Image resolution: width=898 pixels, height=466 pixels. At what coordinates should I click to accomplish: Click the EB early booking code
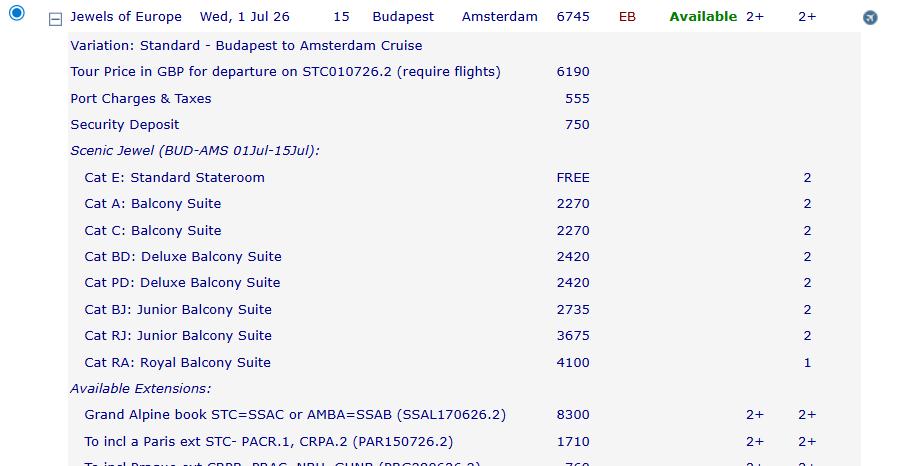pos(627,17)
